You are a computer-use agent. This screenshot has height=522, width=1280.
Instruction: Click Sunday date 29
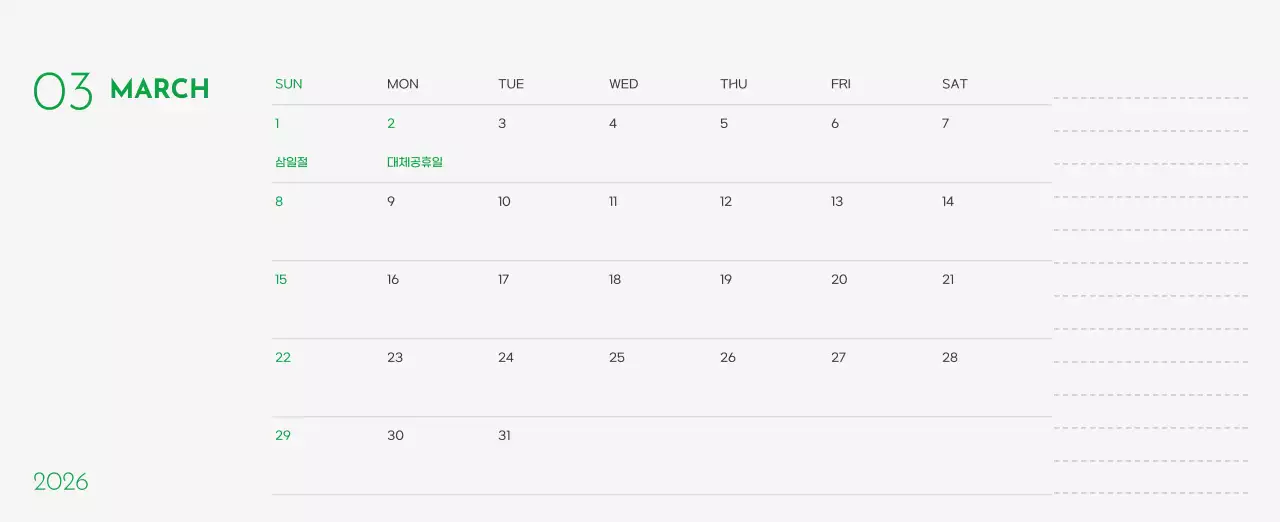[283, 436]
